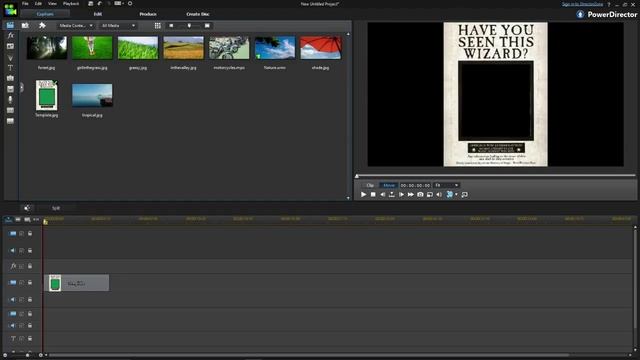Open preferences with the top gear icon
640x360 pixels.
(130, 4)
